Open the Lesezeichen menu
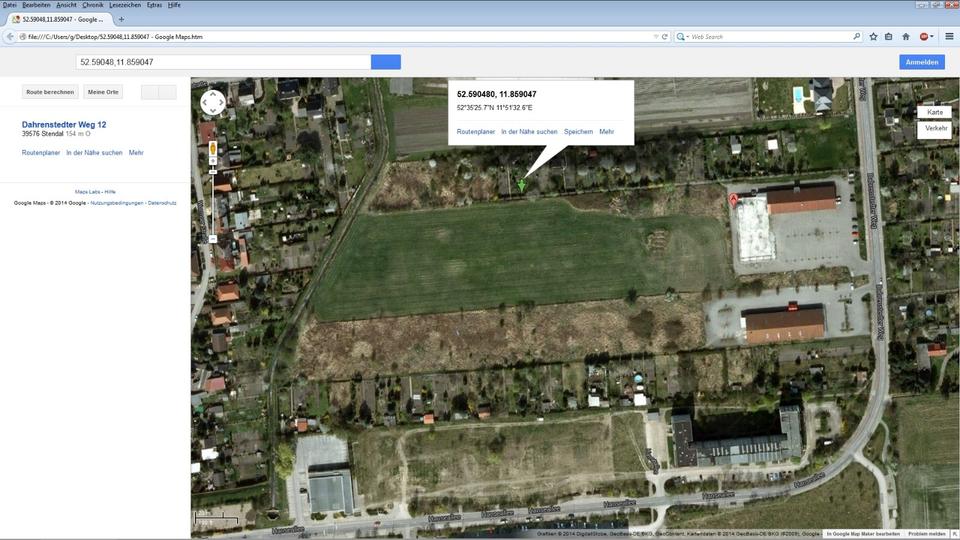 125,5
